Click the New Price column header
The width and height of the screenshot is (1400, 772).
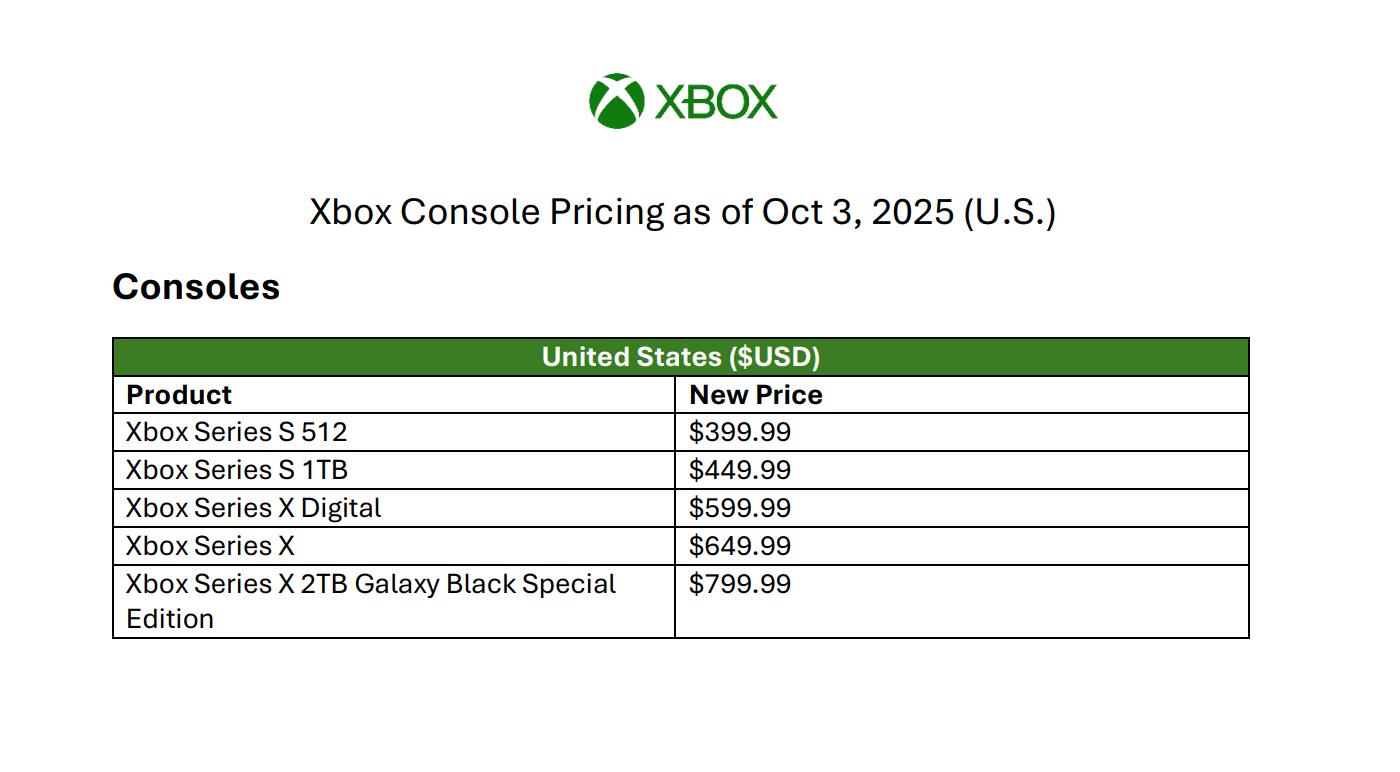[x=756, y=395]
